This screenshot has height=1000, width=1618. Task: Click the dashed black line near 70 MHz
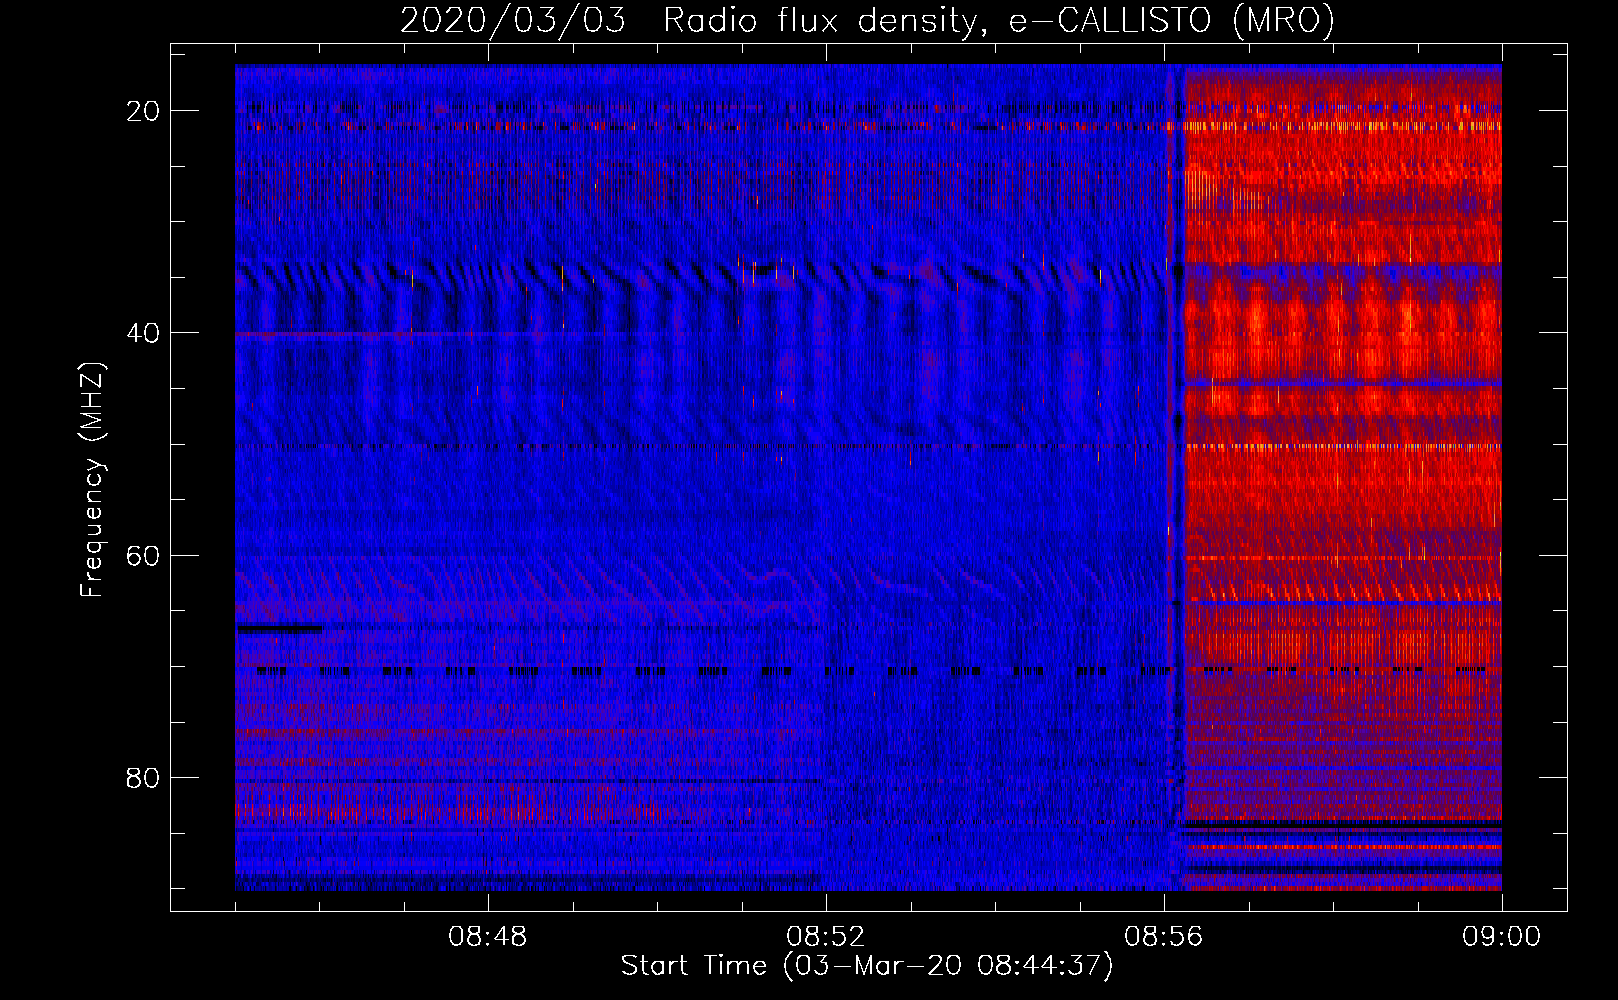click(x=868, y=671)
